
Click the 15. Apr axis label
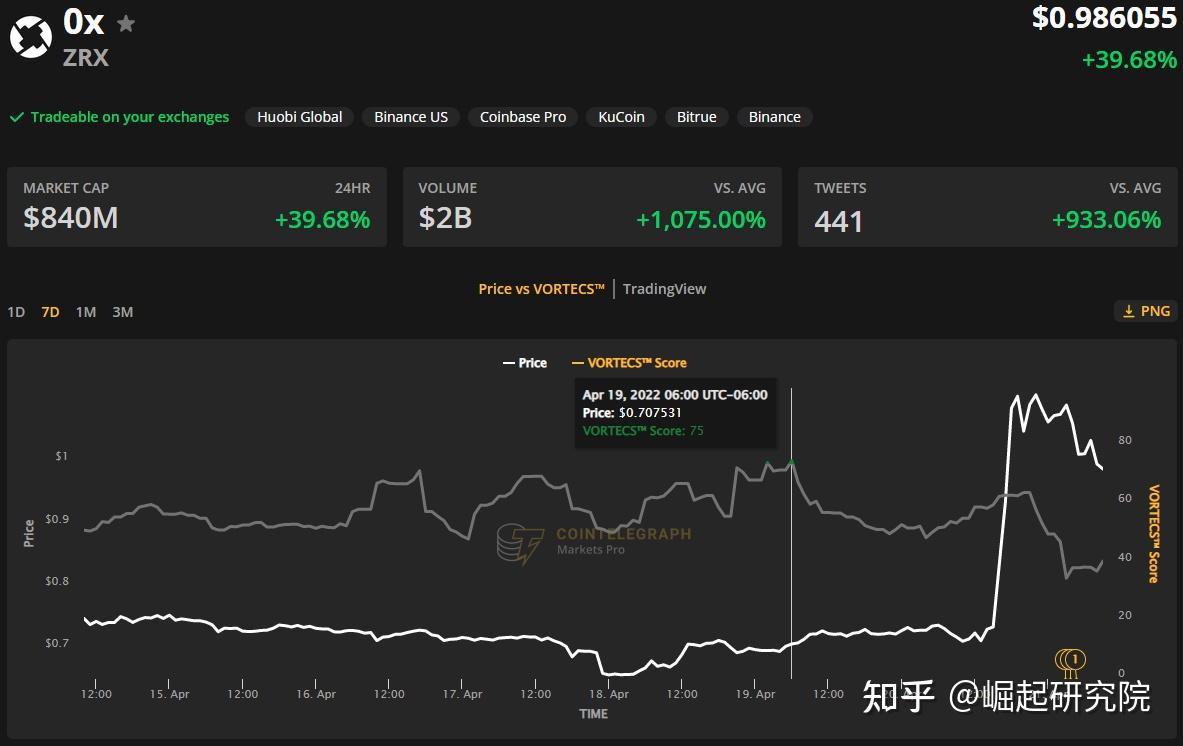point(169,694)
